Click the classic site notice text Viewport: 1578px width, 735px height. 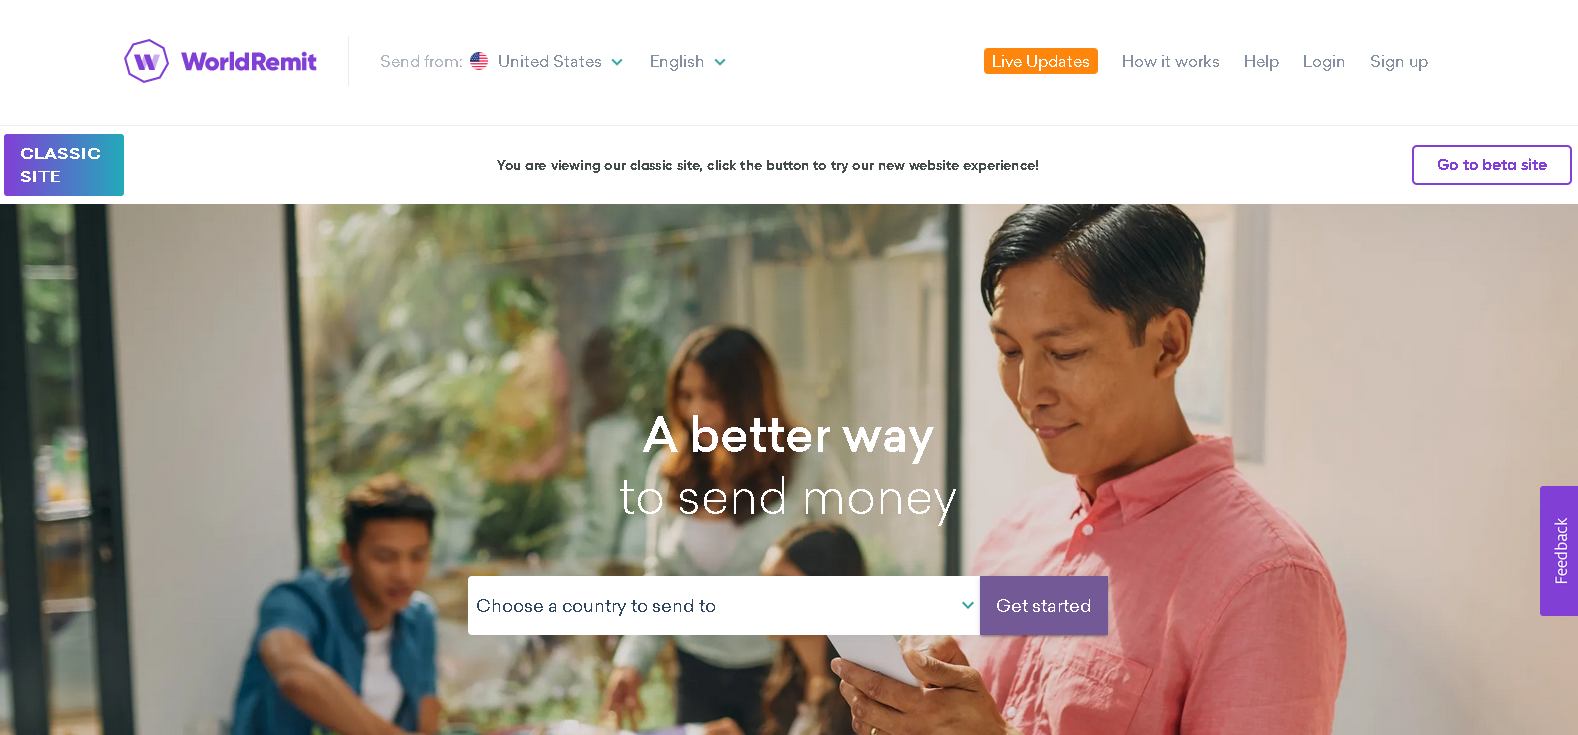pyautogui.click(x=768, y=165)
